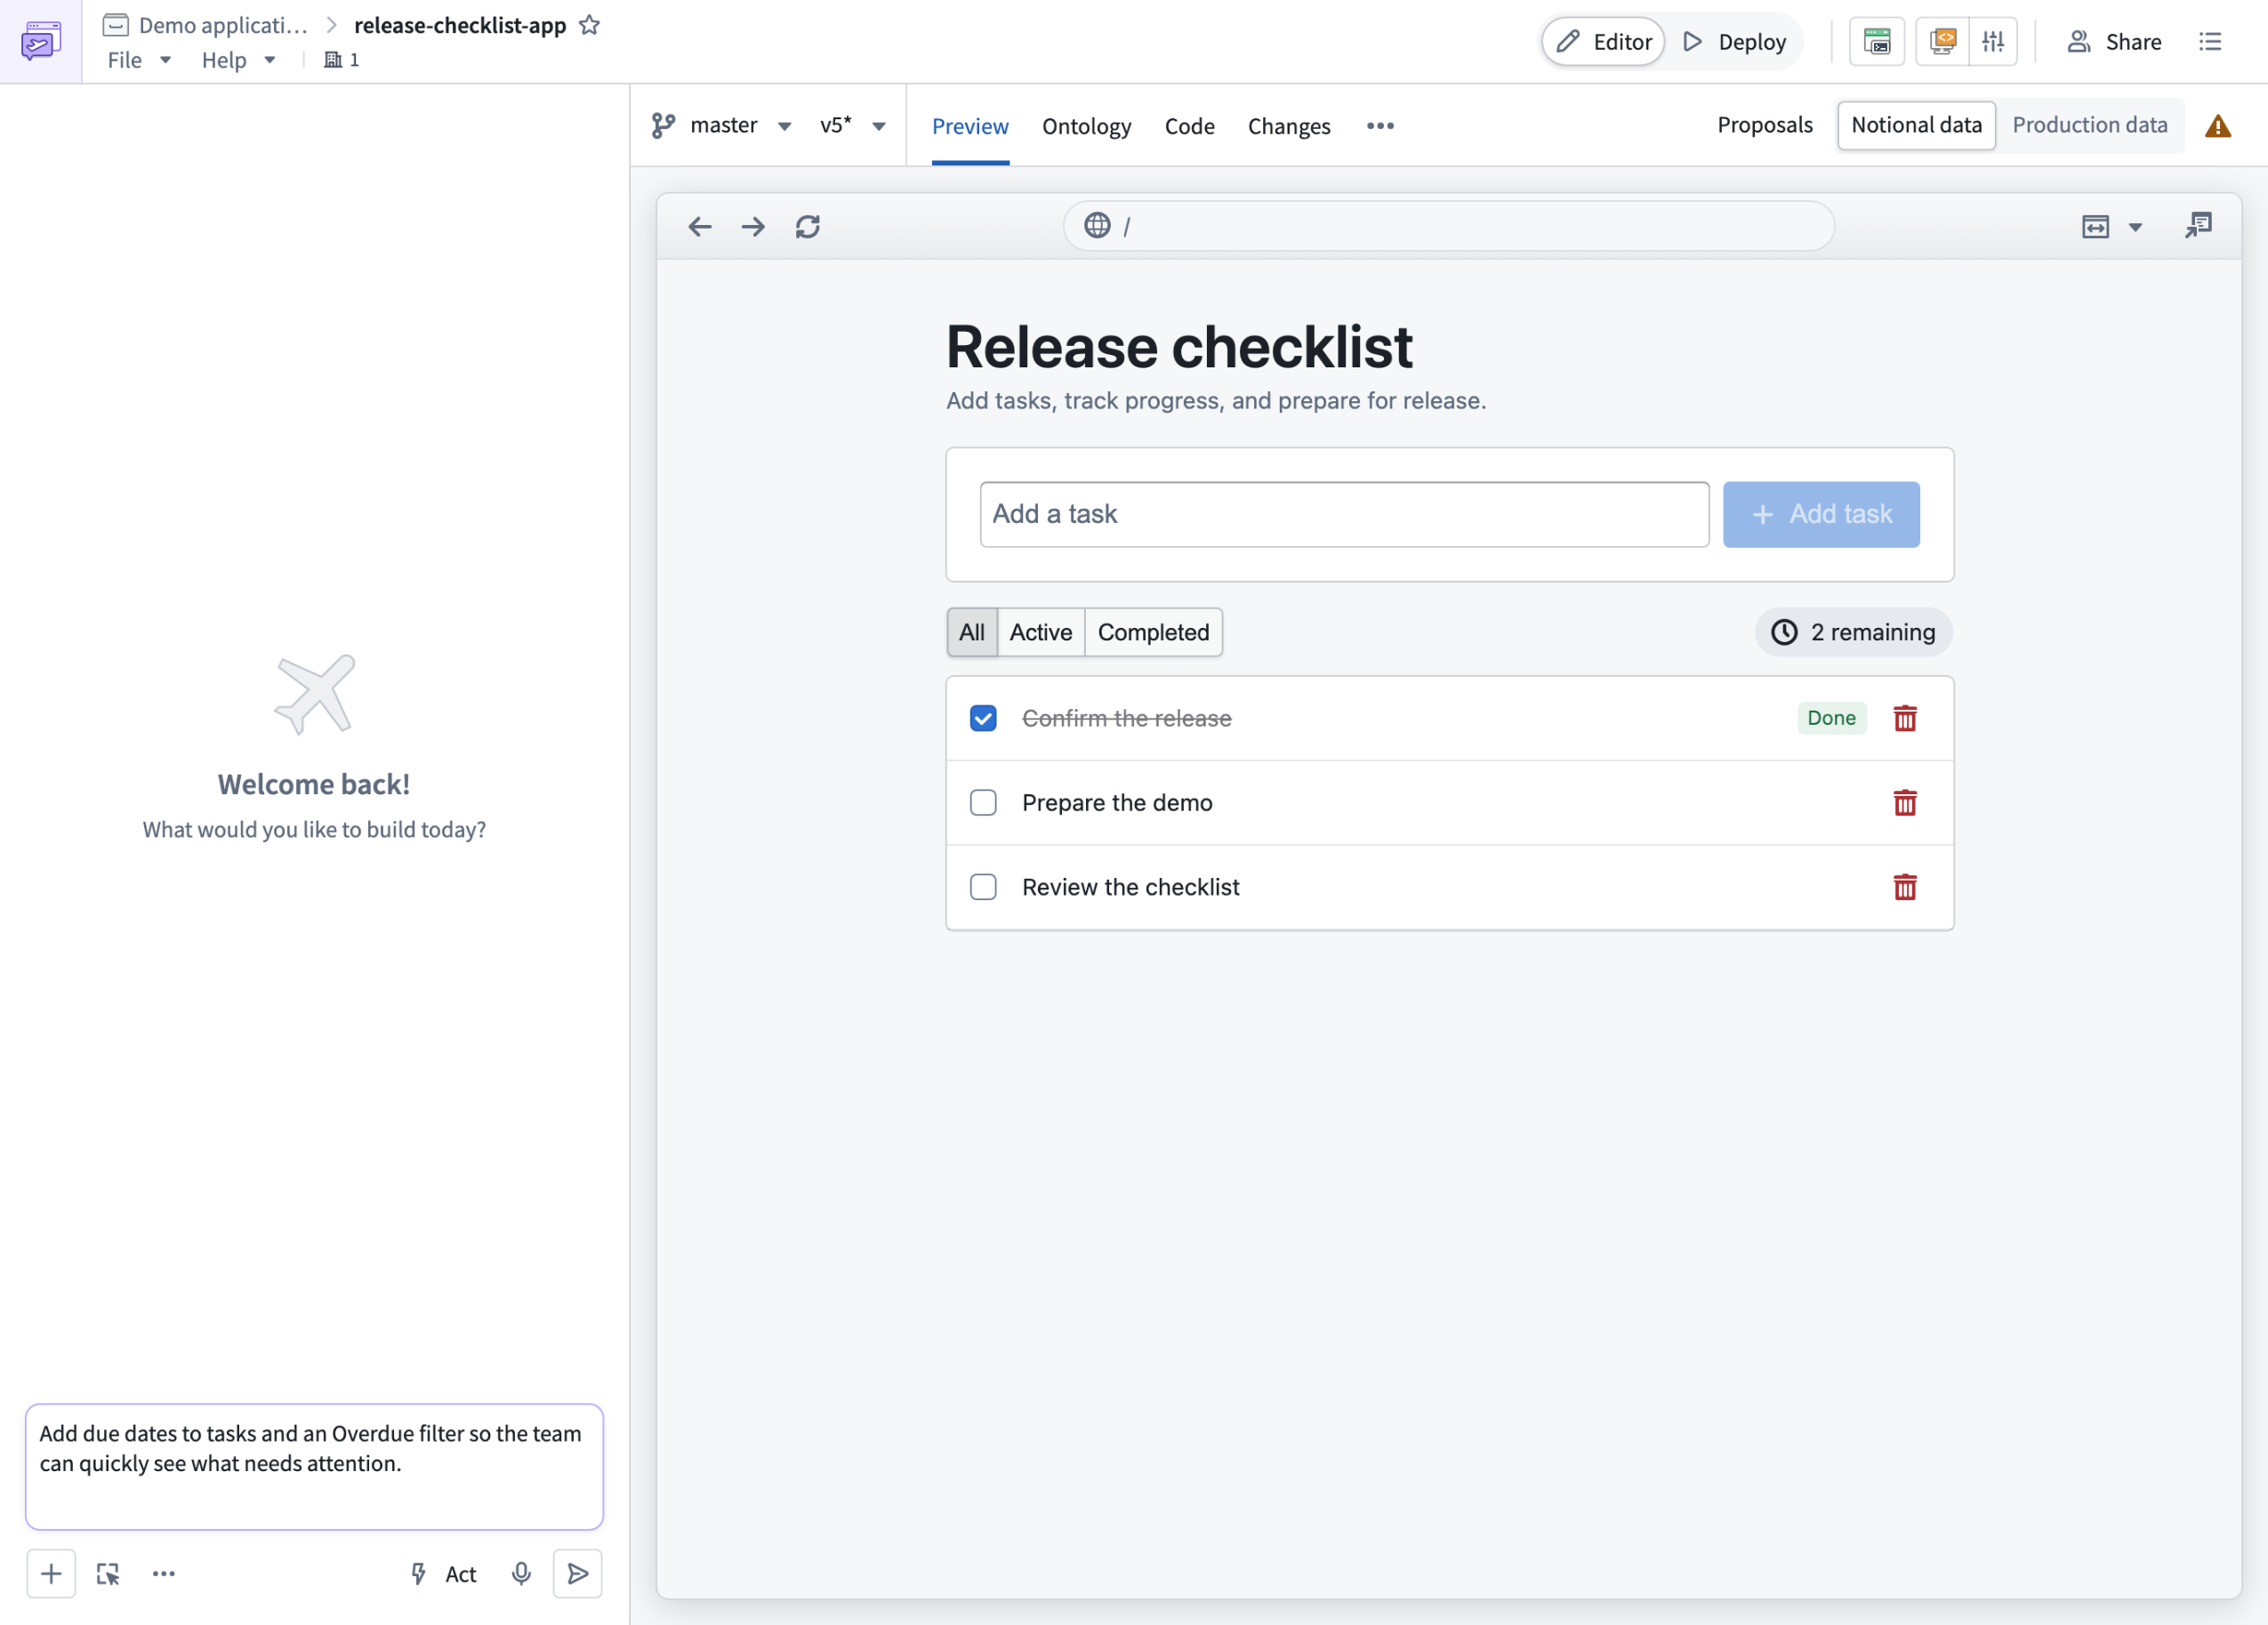Click the preview URL address bar
2268x1625 pixels.
pos(1448,226)
